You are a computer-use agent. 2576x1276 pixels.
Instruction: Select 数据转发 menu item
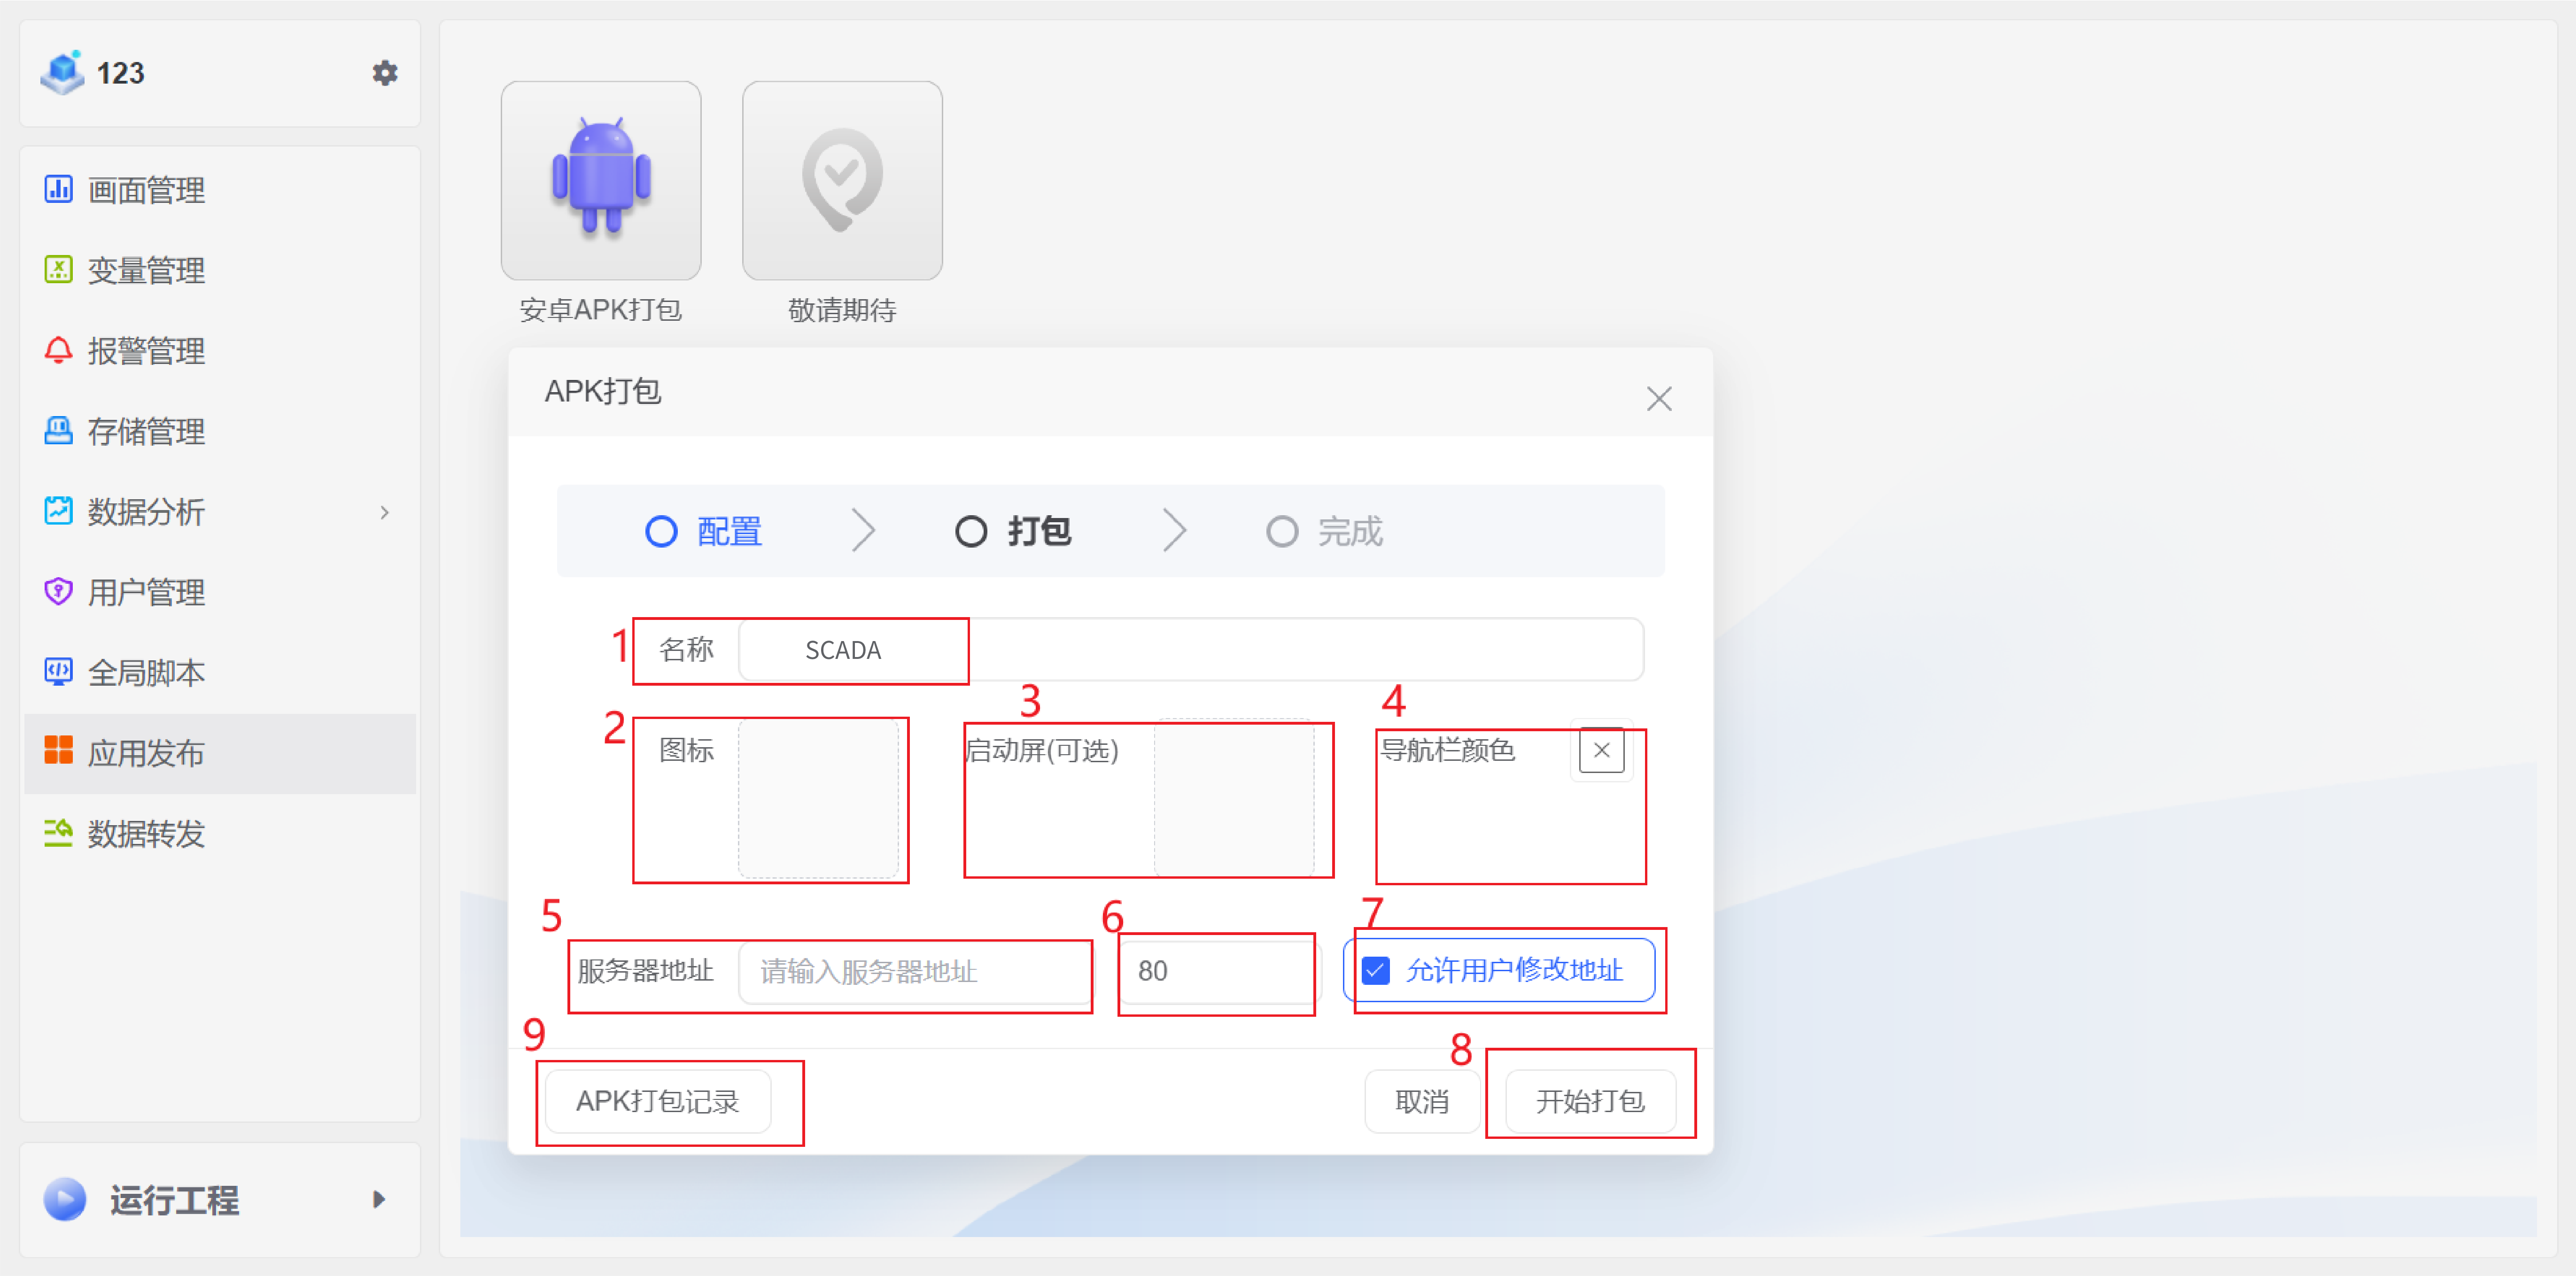[x=146, y=833]
